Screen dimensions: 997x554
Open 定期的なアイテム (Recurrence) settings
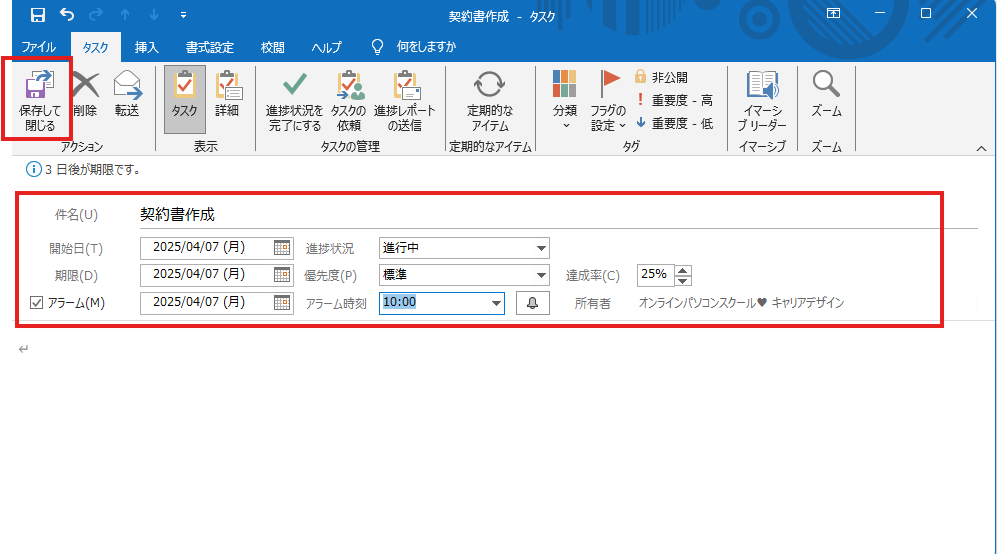coord(490,100)
